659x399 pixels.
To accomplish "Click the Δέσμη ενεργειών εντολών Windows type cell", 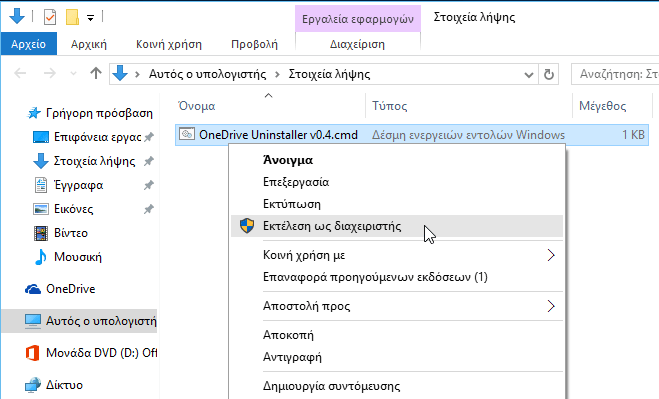I will pyautogui.click(x=468, y=135).
